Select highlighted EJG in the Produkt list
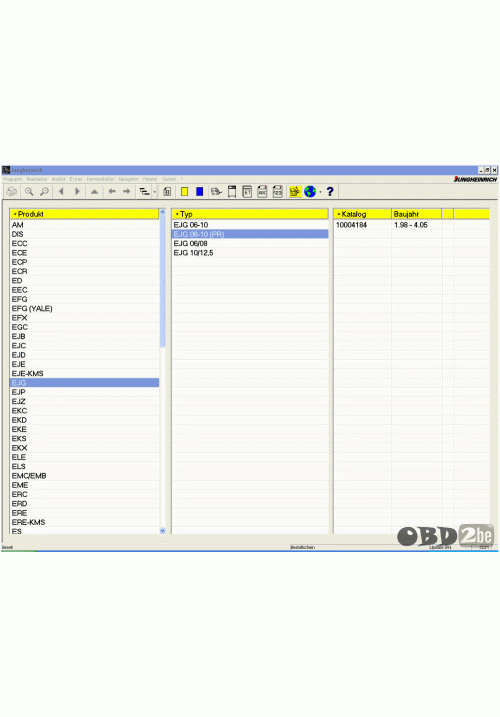This screenshot has width=500, height=717. [84, 383]
